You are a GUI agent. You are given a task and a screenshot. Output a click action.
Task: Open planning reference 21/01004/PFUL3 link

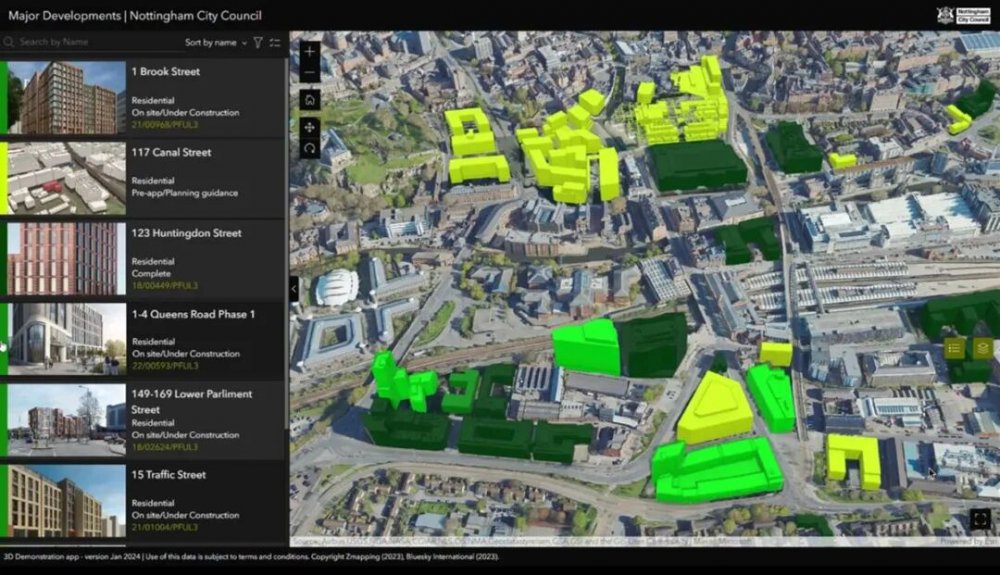[165, 527]
